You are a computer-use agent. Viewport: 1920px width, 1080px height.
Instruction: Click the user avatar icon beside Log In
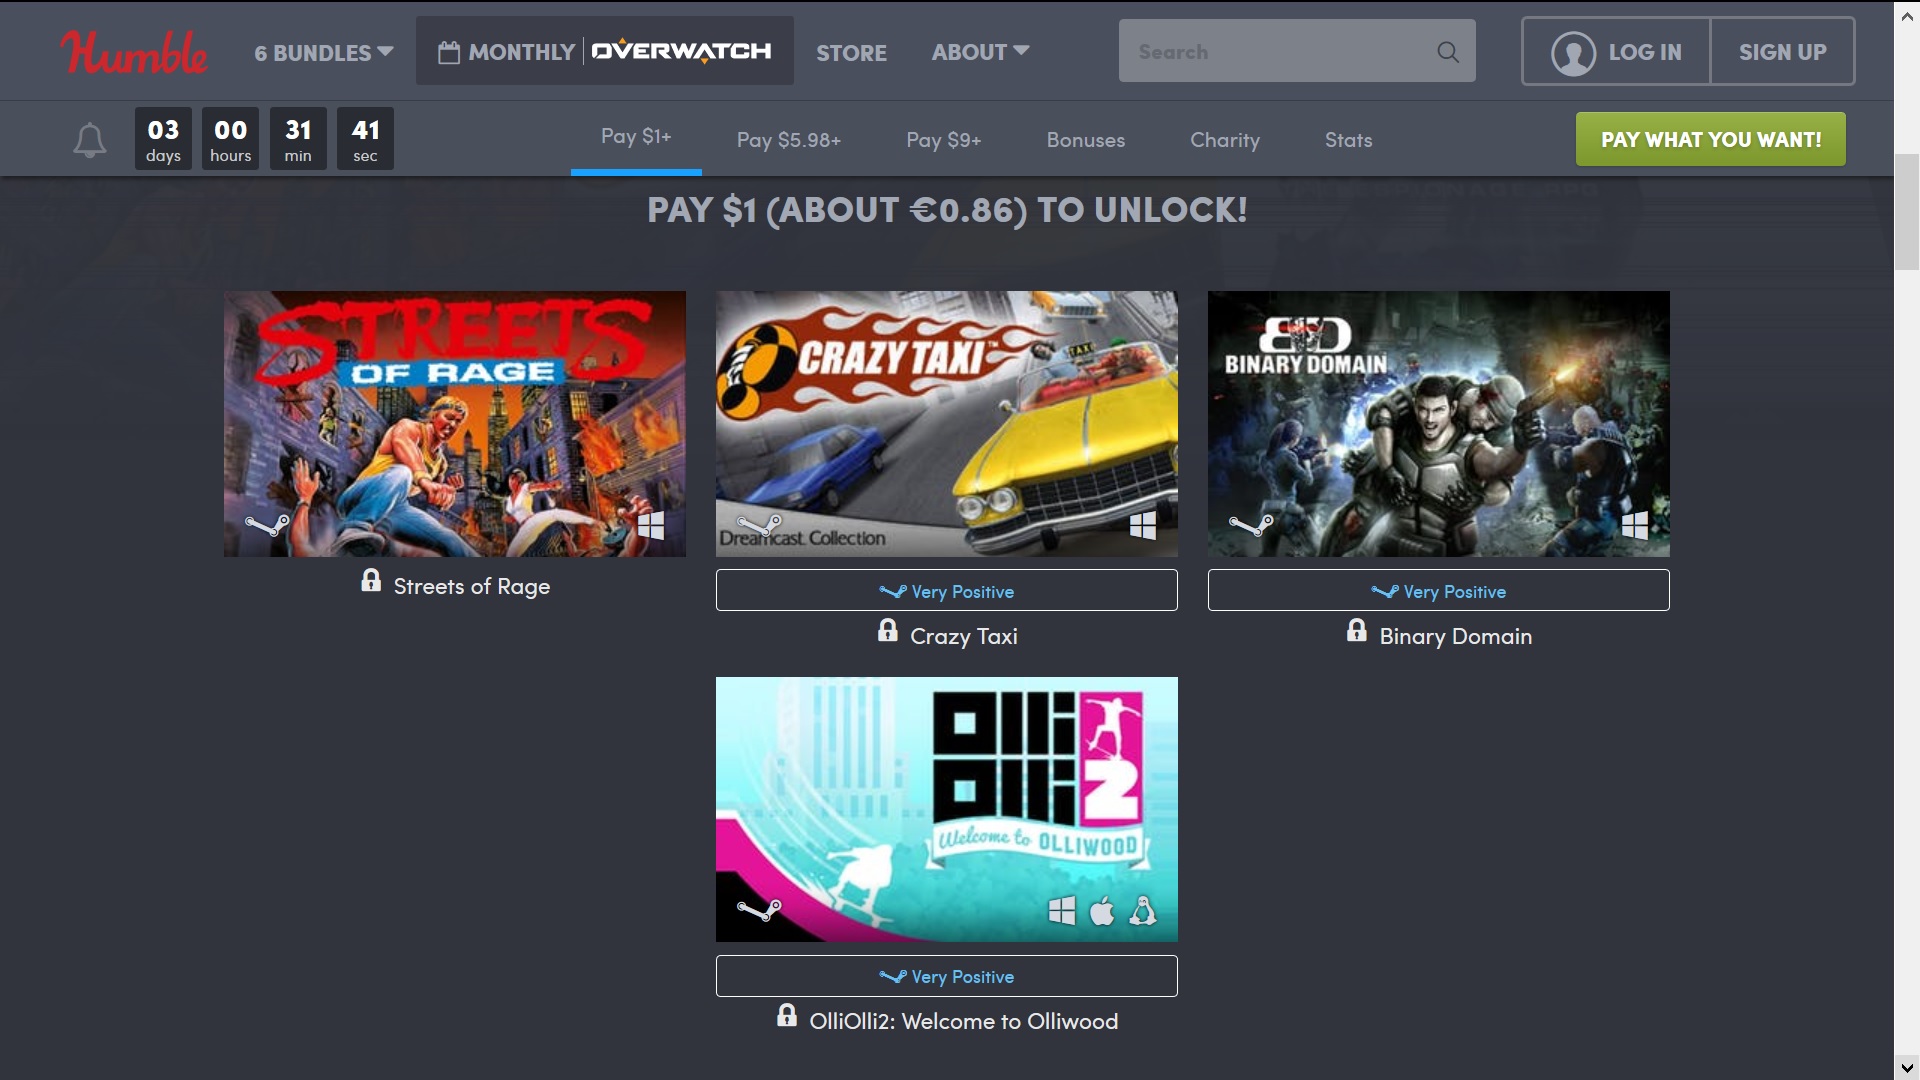[1572, 53]
